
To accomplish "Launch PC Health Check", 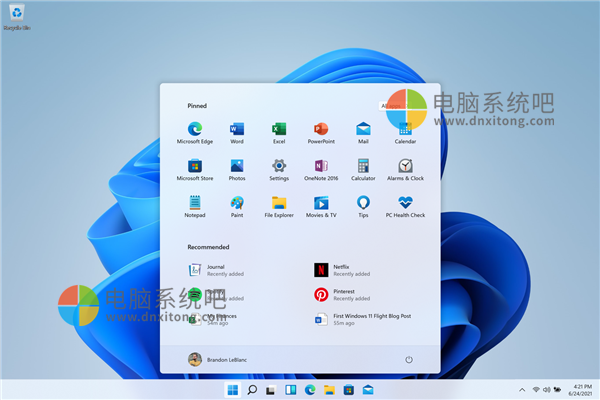I will [405, 206].
